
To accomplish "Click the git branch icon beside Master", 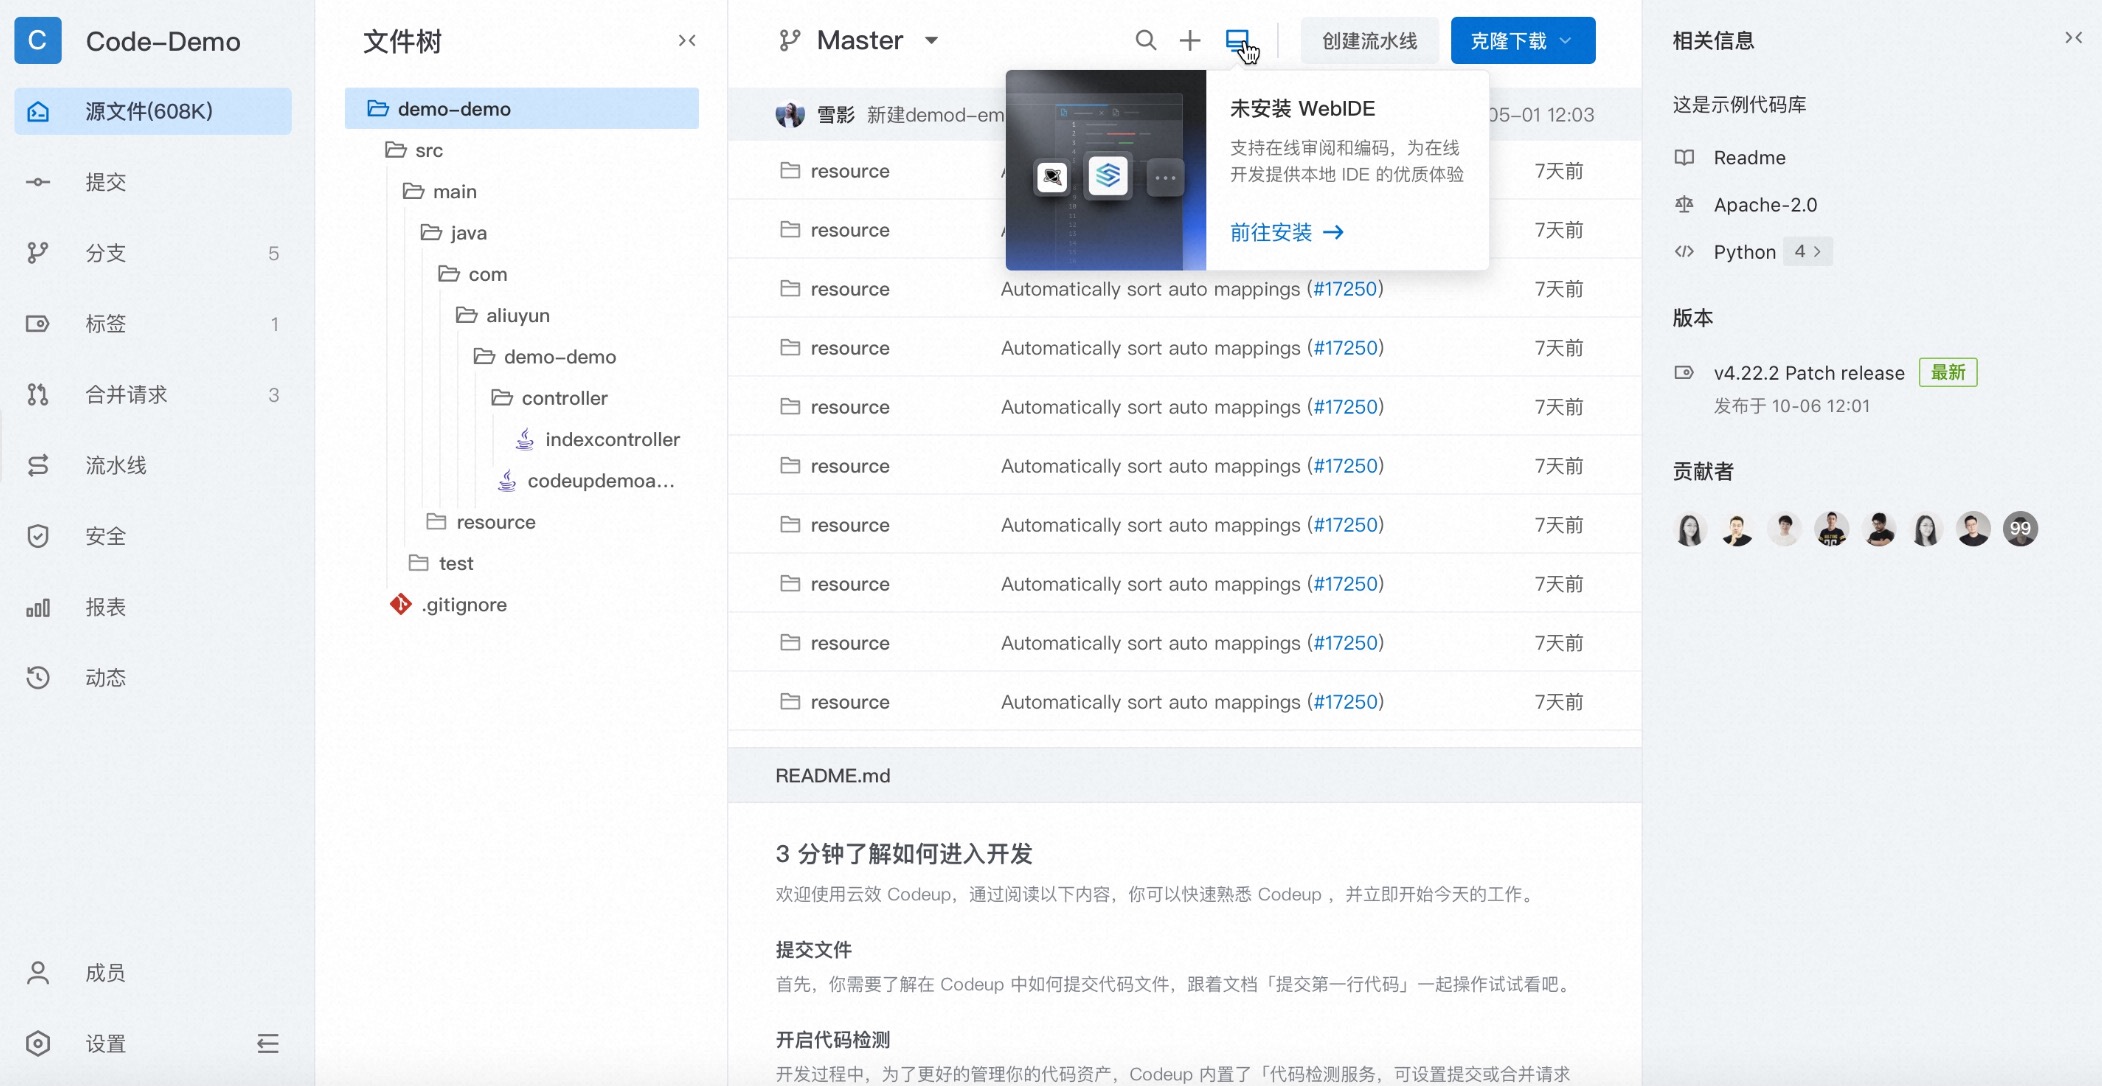I will pos(790,40).
